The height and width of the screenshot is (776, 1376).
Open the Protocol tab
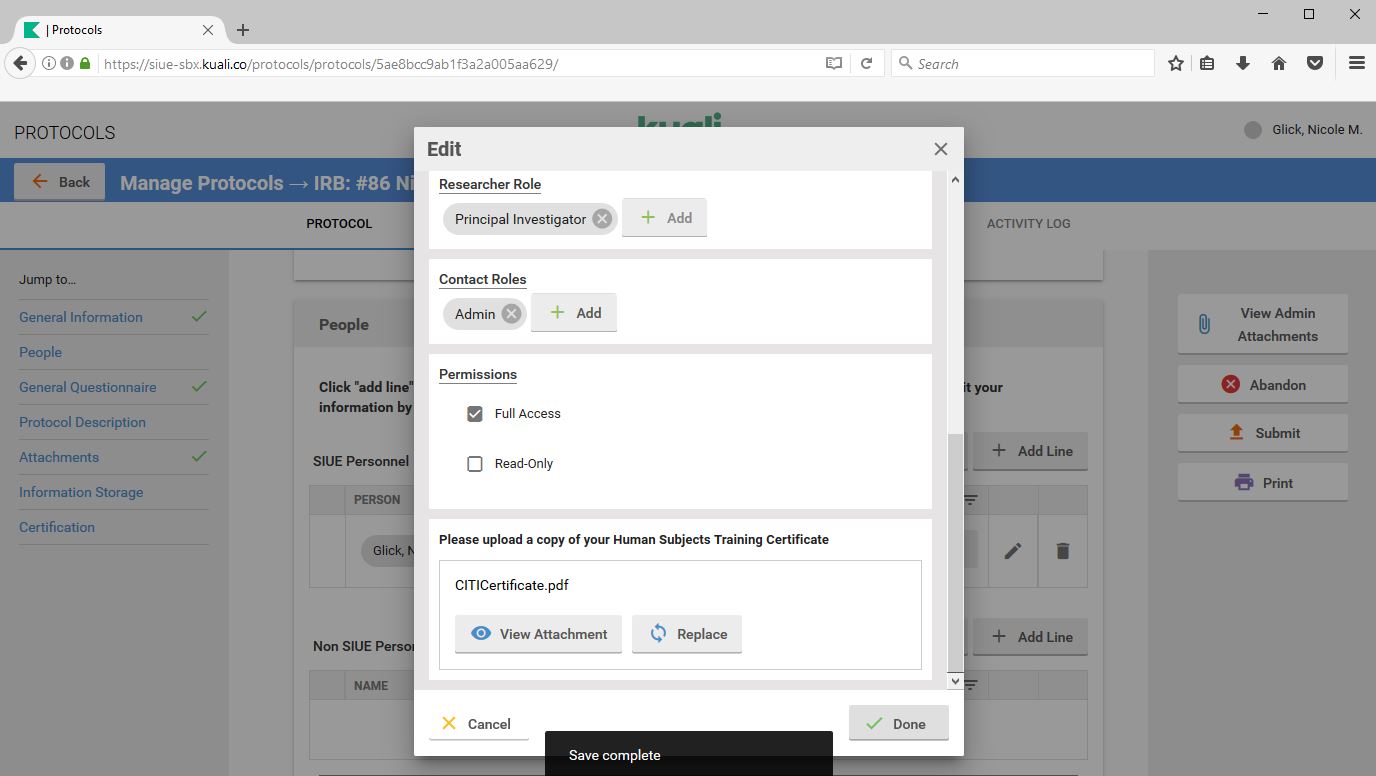[x=339, y=224]
